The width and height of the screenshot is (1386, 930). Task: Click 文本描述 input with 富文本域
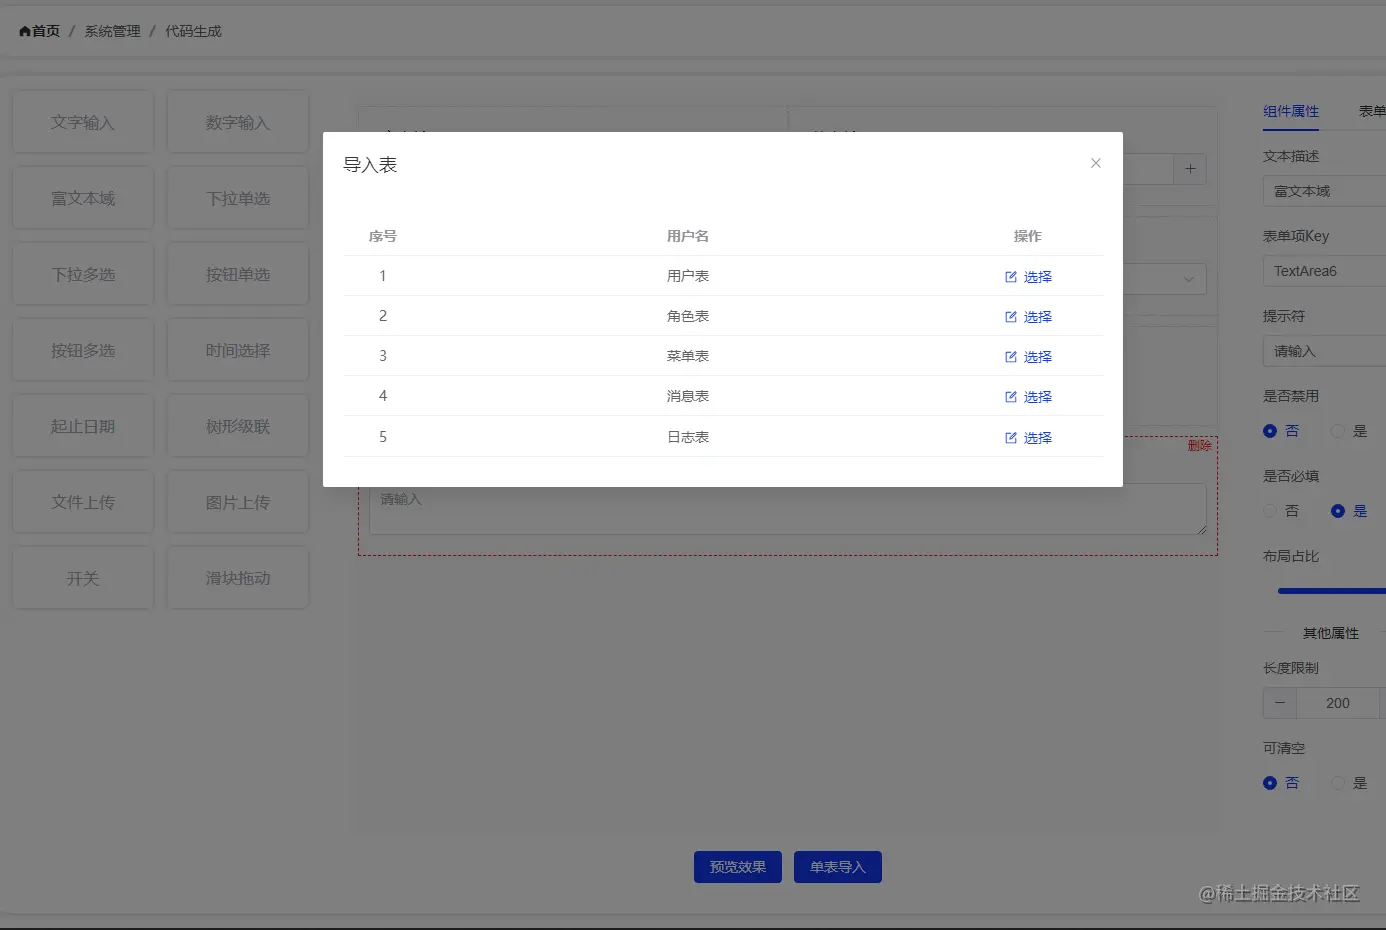click(x=1324, y=191)
